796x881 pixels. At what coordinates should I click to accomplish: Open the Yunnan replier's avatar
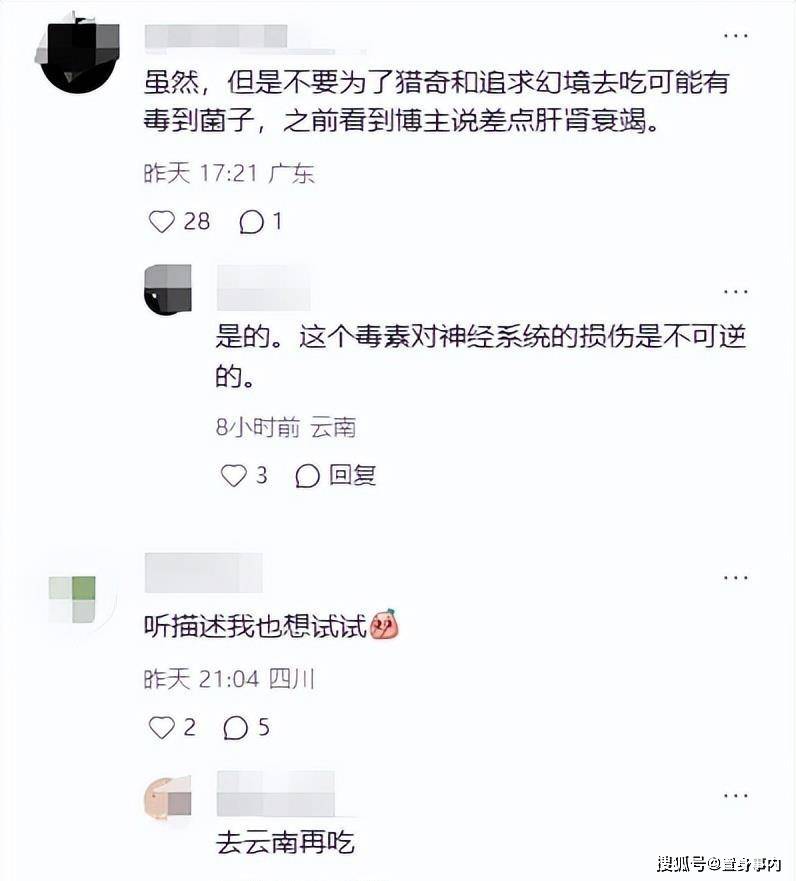(168, 289)
